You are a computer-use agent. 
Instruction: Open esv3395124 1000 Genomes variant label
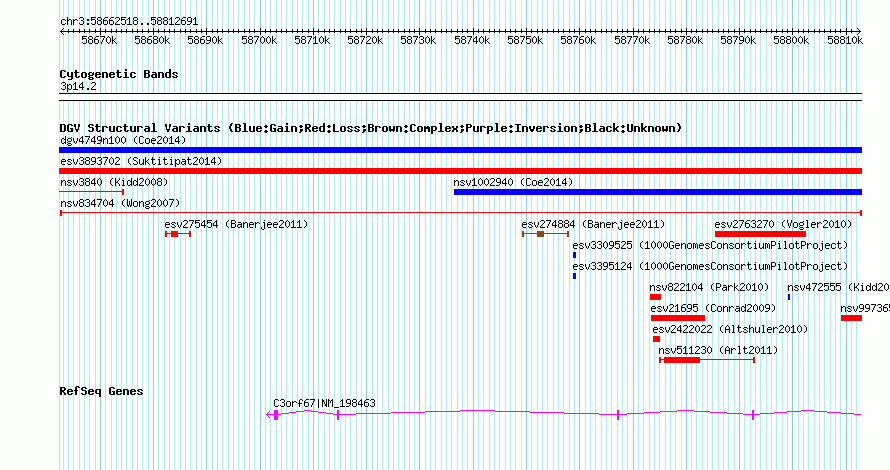tap(710, 266)
